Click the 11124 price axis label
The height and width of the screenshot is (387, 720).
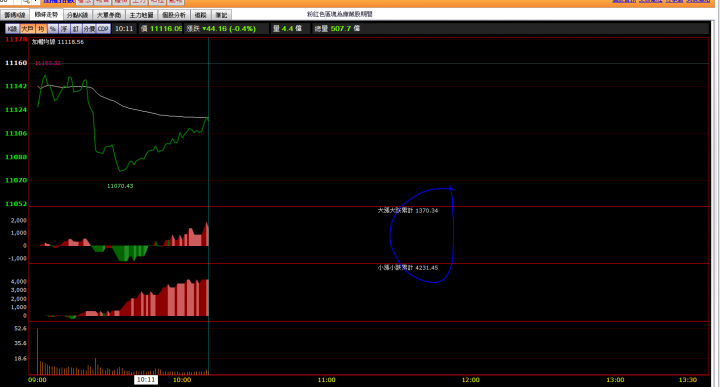[x=16, y=110]
